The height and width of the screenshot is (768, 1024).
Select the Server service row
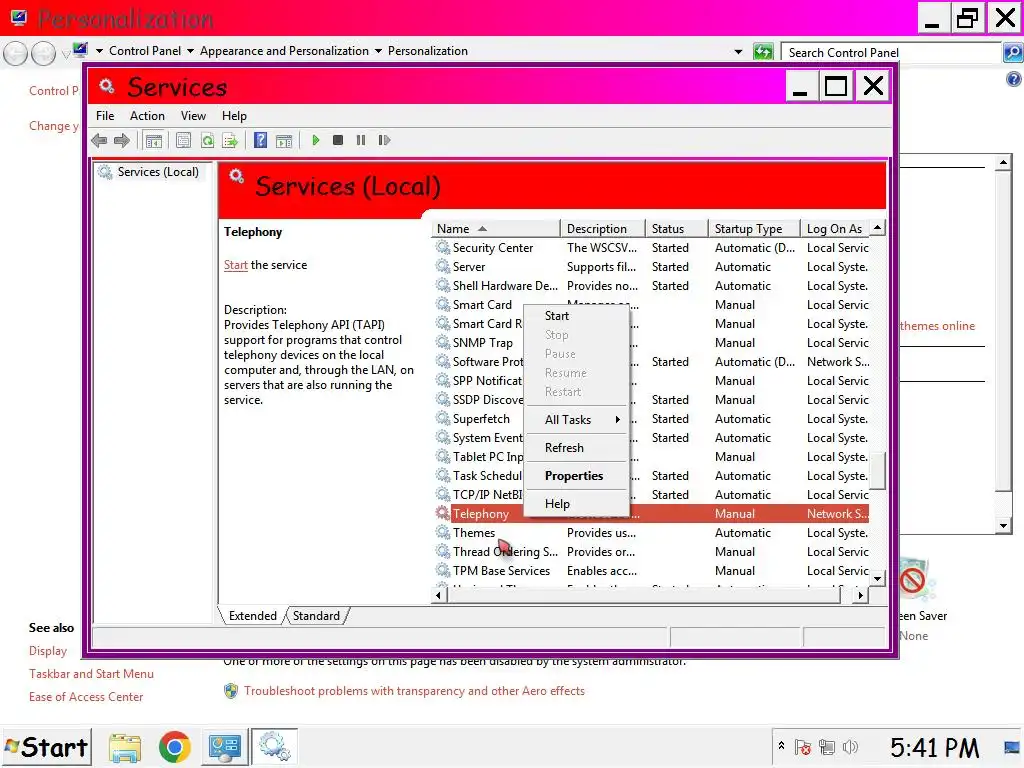pos(651,267)
